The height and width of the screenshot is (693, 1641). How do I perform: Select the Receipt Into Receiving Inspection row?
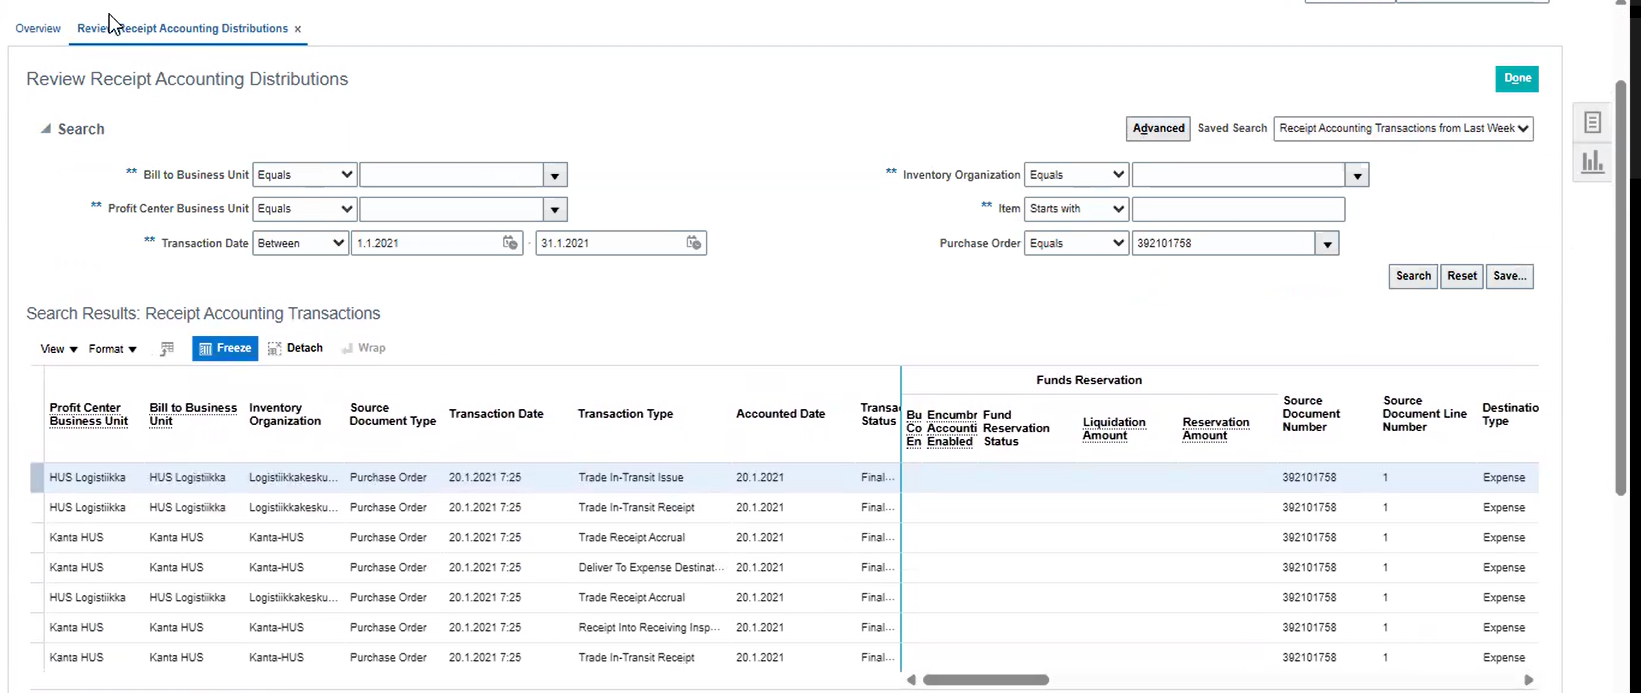(x=784, y=628)
